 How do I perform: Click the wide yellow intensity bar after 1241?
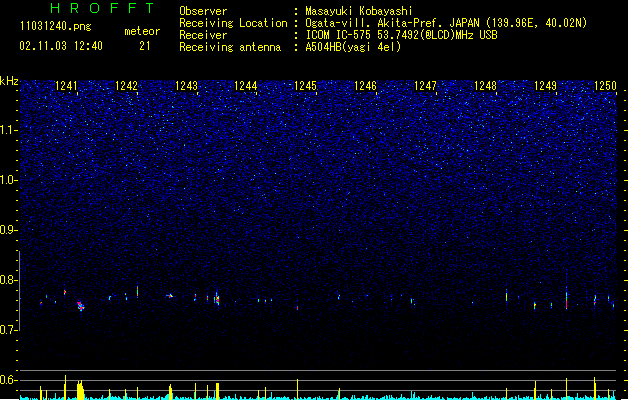80,390
